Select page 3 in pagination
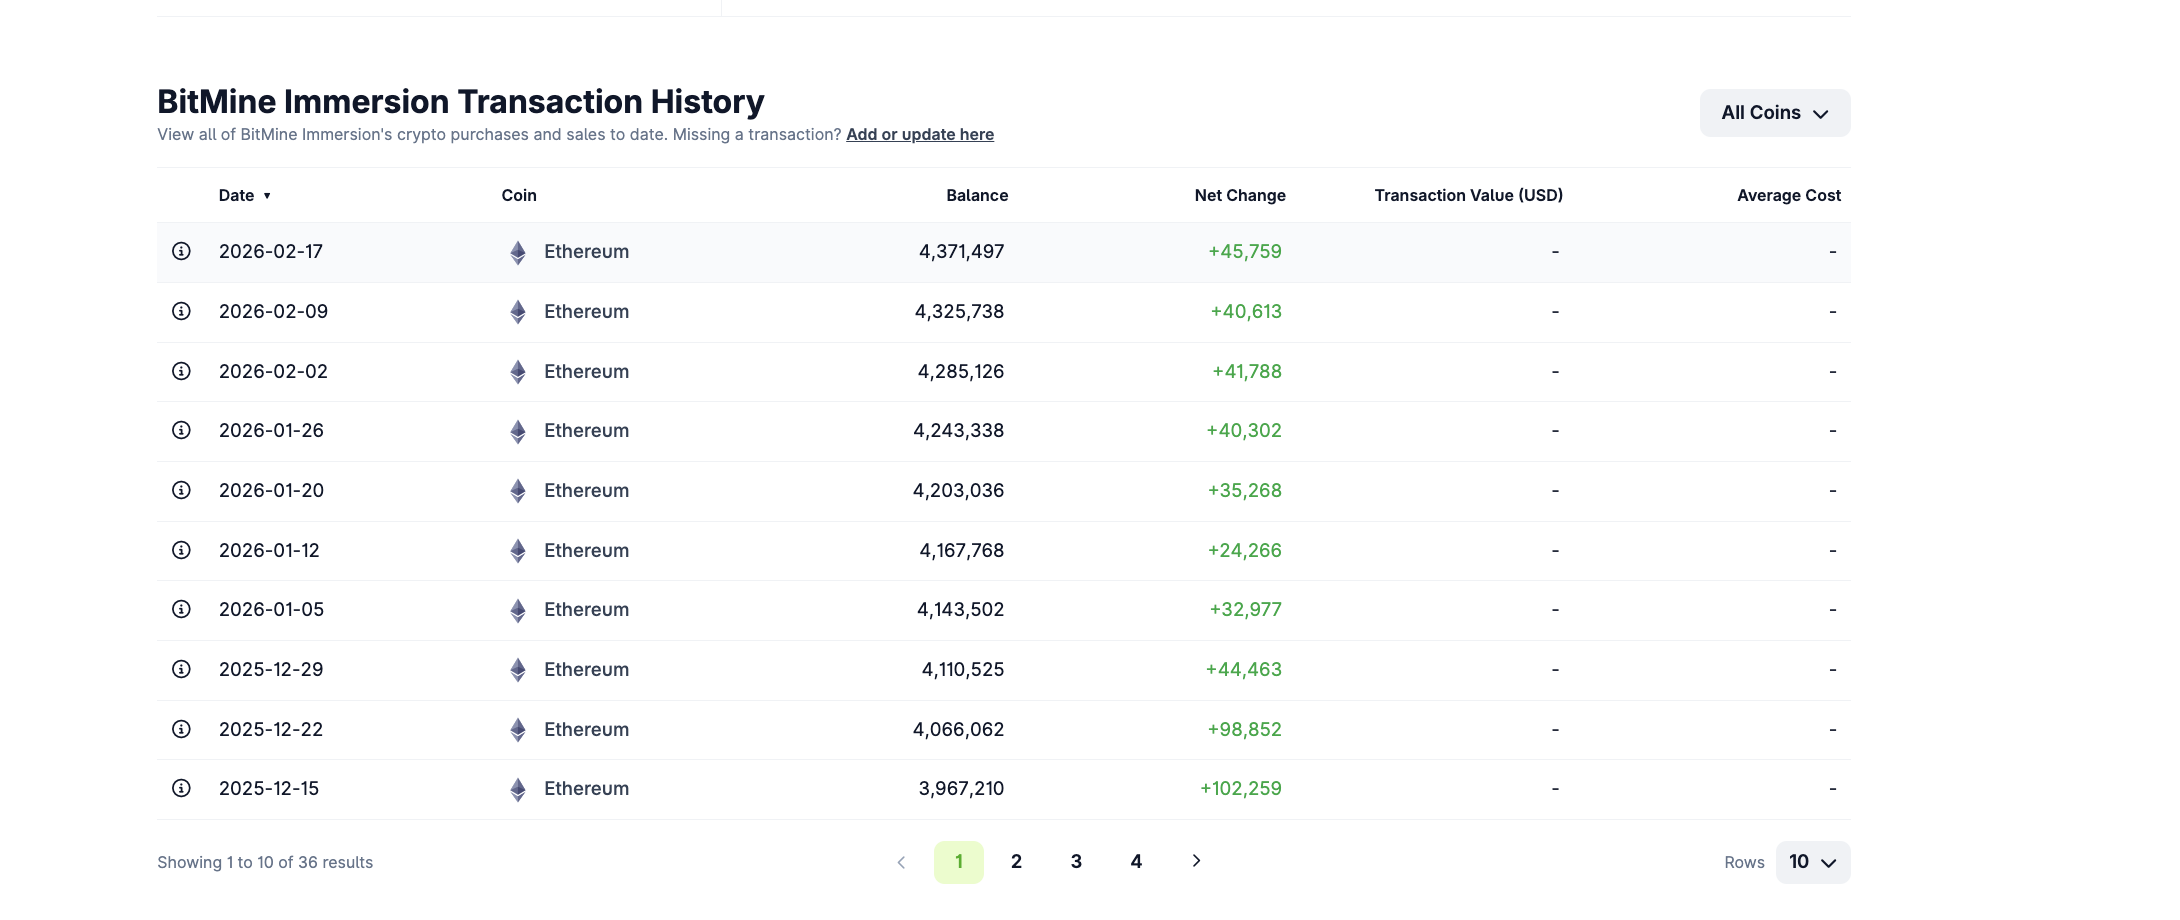Screen dimensions: 2180x920 click(1076, 862)
